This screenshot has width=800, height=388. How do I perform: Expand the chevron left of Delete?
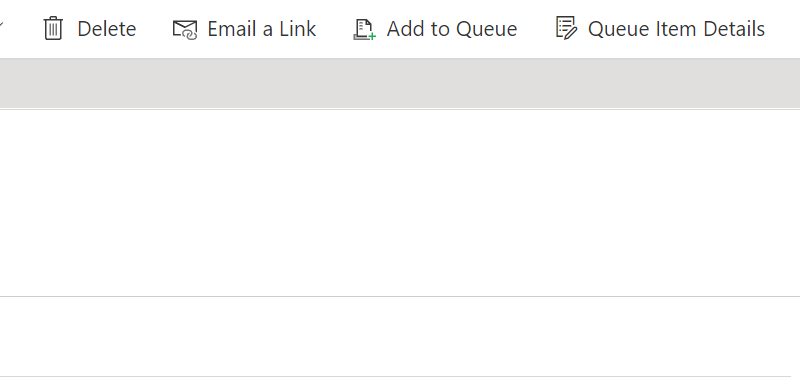coord(2,26)
